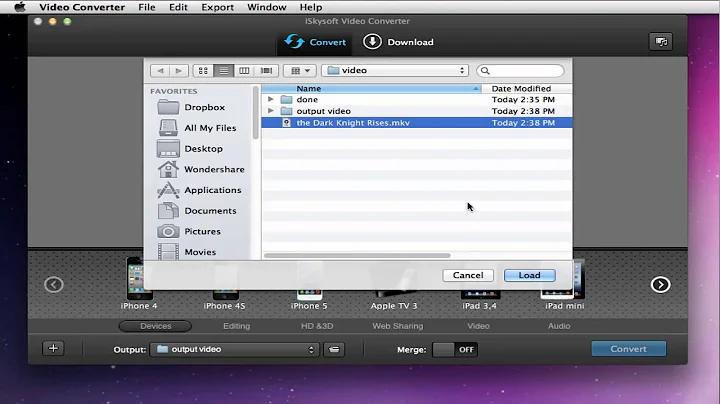
Task: Choose the iPad 3,4 preset
Action: tap(479, 301)
